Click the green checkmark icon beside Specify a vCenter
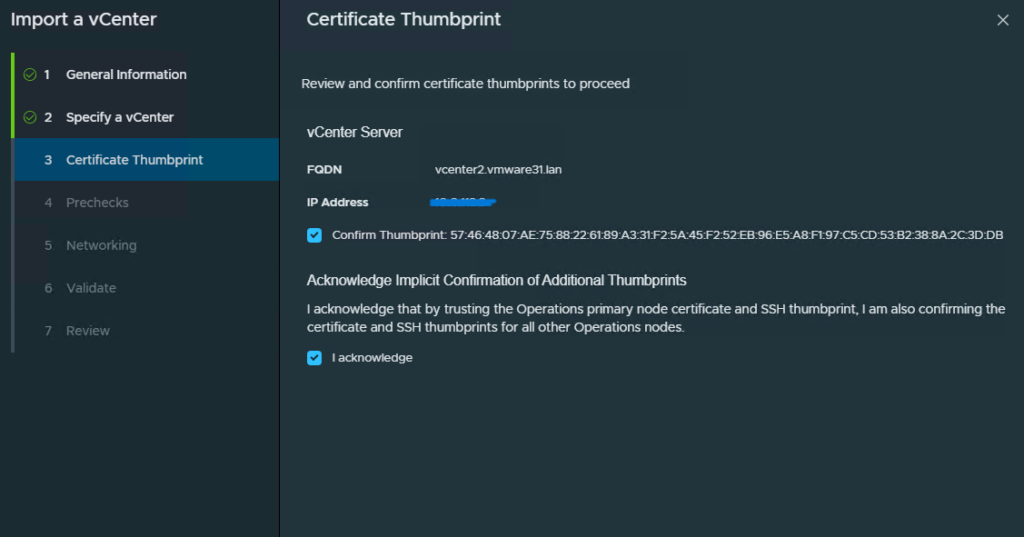This screenshot has height=537, width=1024. (30, 117)
